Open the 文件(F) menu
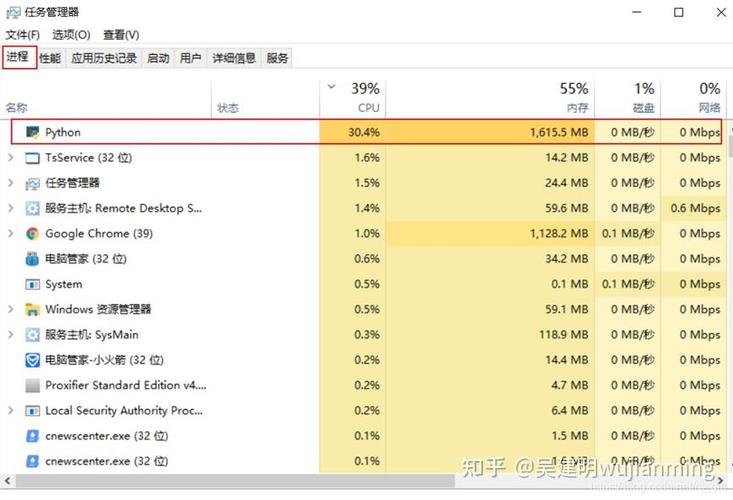The width and height of the screenshot is (733, 500). click(x=22, y=35)
